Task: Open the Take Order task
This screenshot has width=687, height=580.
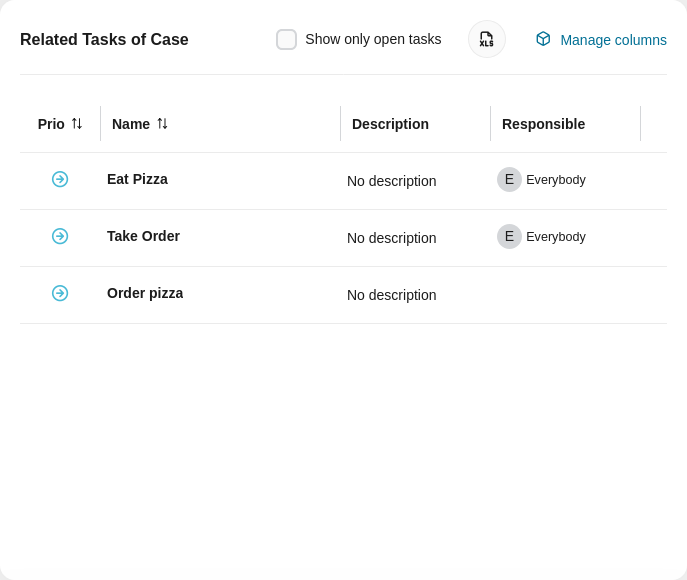Action: [143, 236]
